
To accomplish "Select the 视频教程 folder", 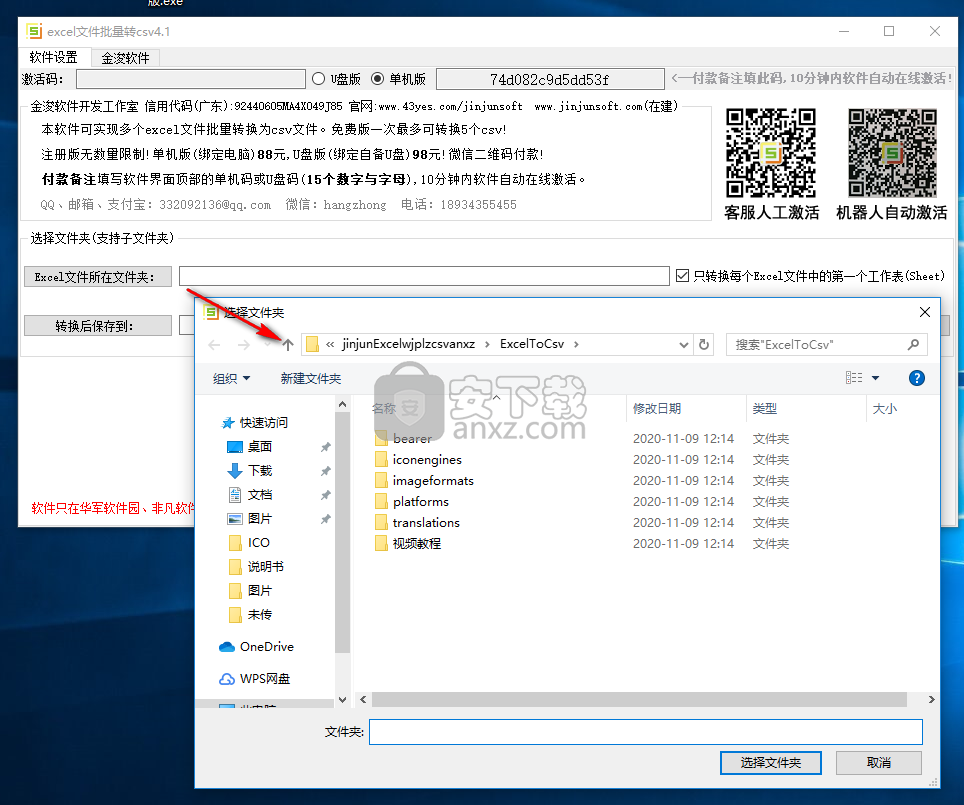I will (416, 543).
